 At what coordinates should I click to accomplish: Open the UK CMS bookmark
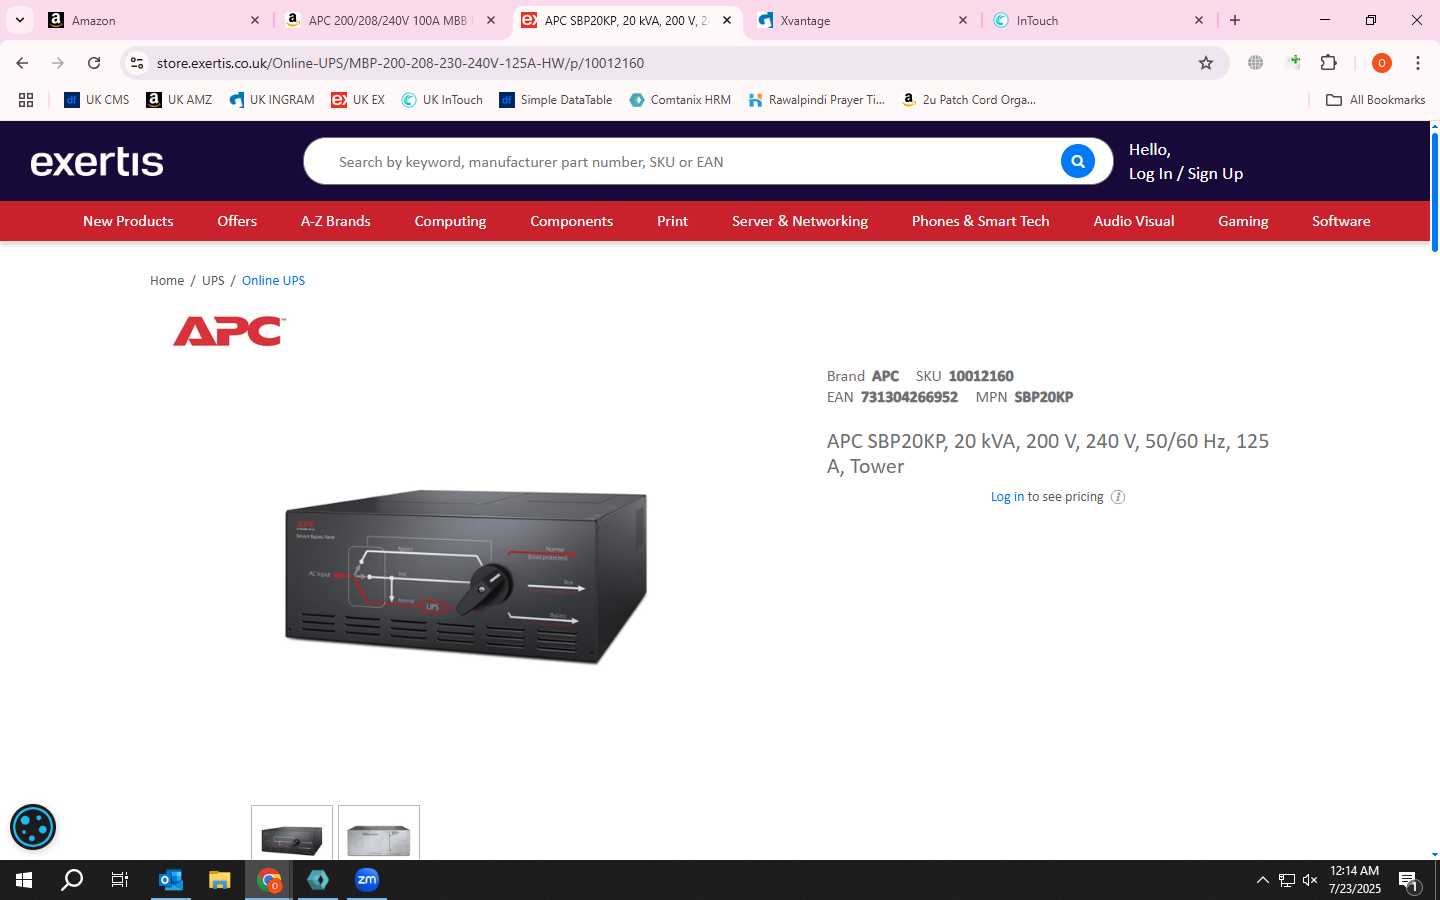pos(97,100)
